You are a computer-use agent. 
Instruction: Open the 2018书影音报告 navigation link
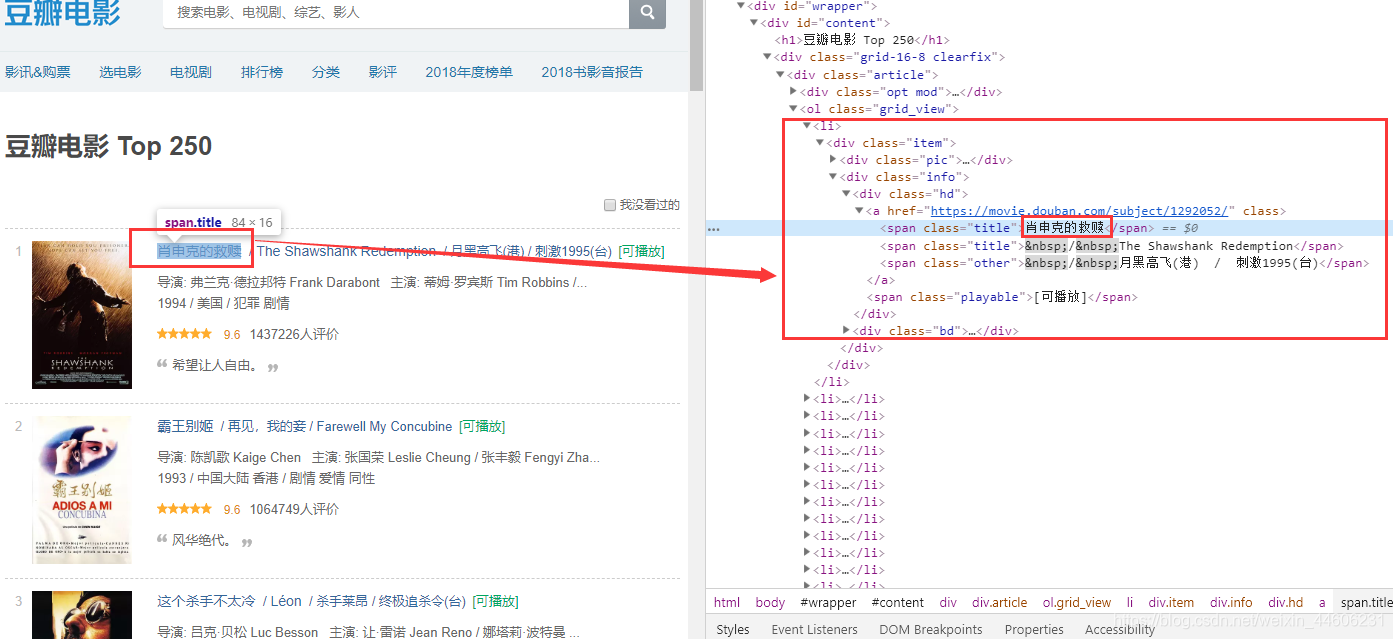(x=592, y=72)
